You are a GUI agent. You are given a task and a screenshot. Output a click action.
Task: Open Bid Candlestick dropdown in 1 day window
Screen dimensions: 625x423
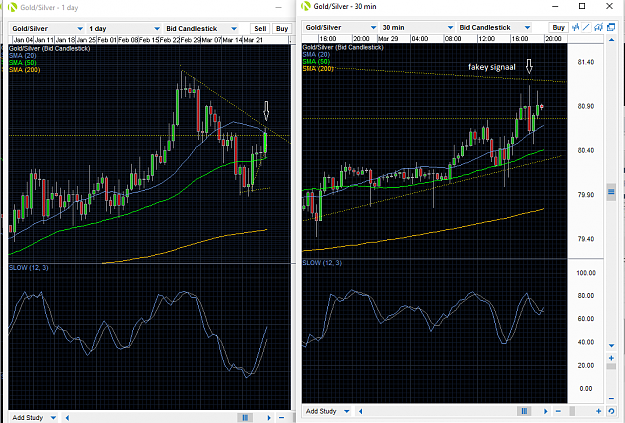click(201, 28)
